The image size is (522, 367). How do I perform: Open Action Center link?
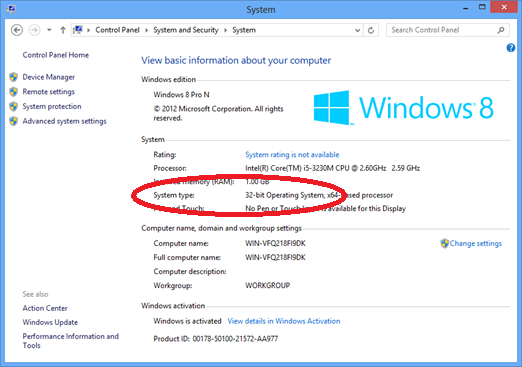[x=45, y=308]
